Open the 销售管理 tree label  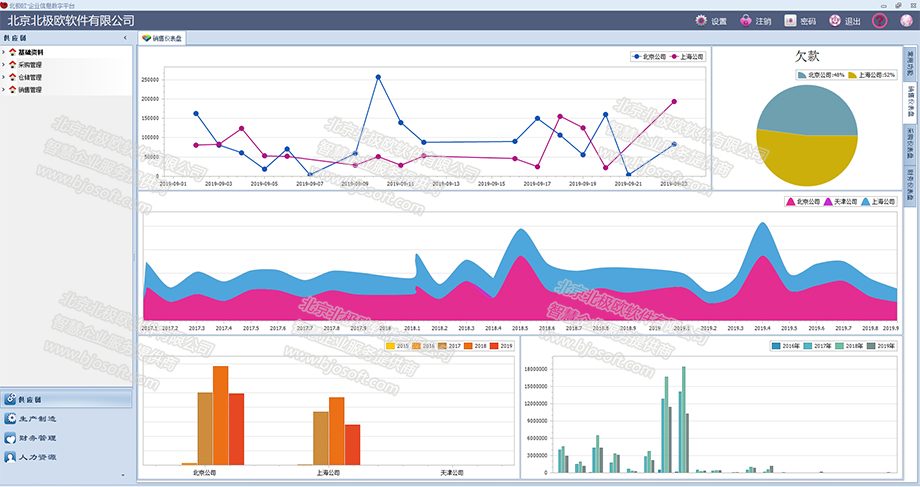[30, 90]
